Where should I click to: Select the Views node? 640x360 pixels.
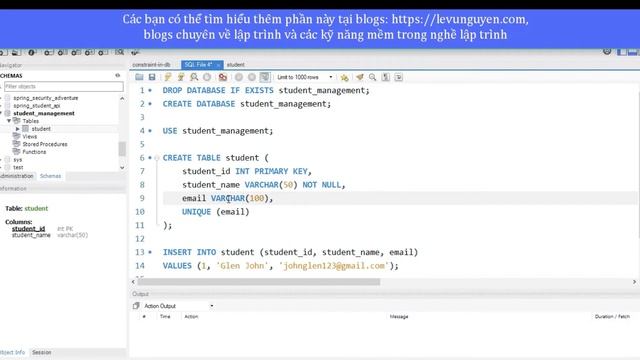[x=29, y=136]
